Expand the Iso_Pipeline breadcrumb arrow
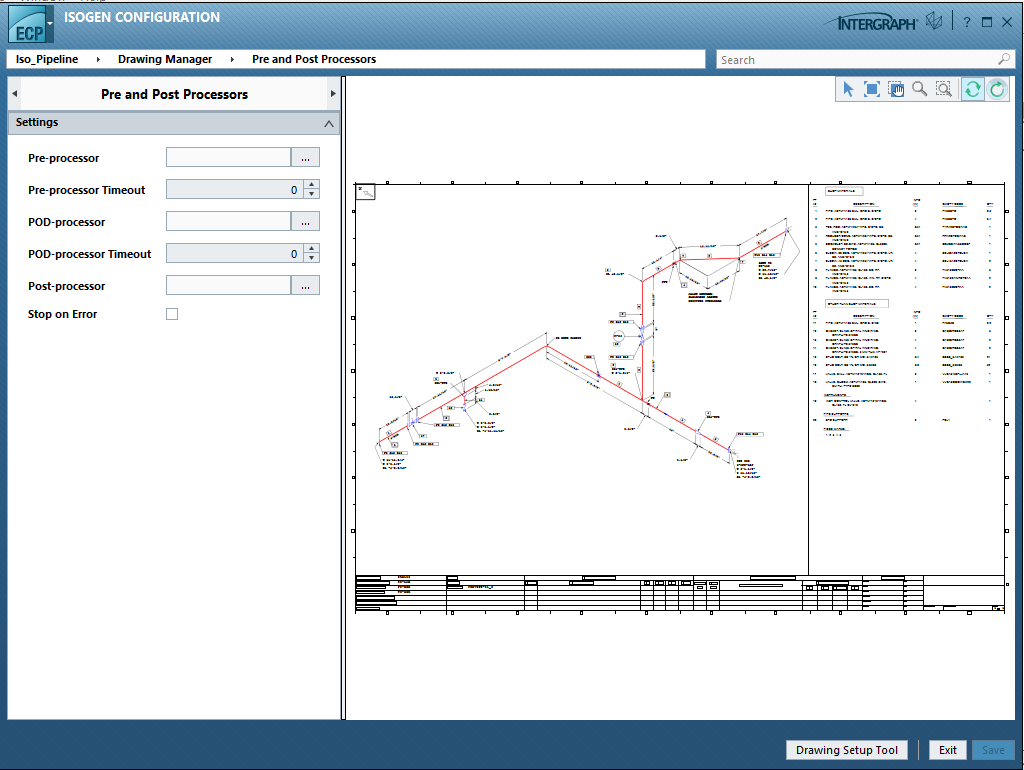The image size is (1024, 770). point(98,59)
